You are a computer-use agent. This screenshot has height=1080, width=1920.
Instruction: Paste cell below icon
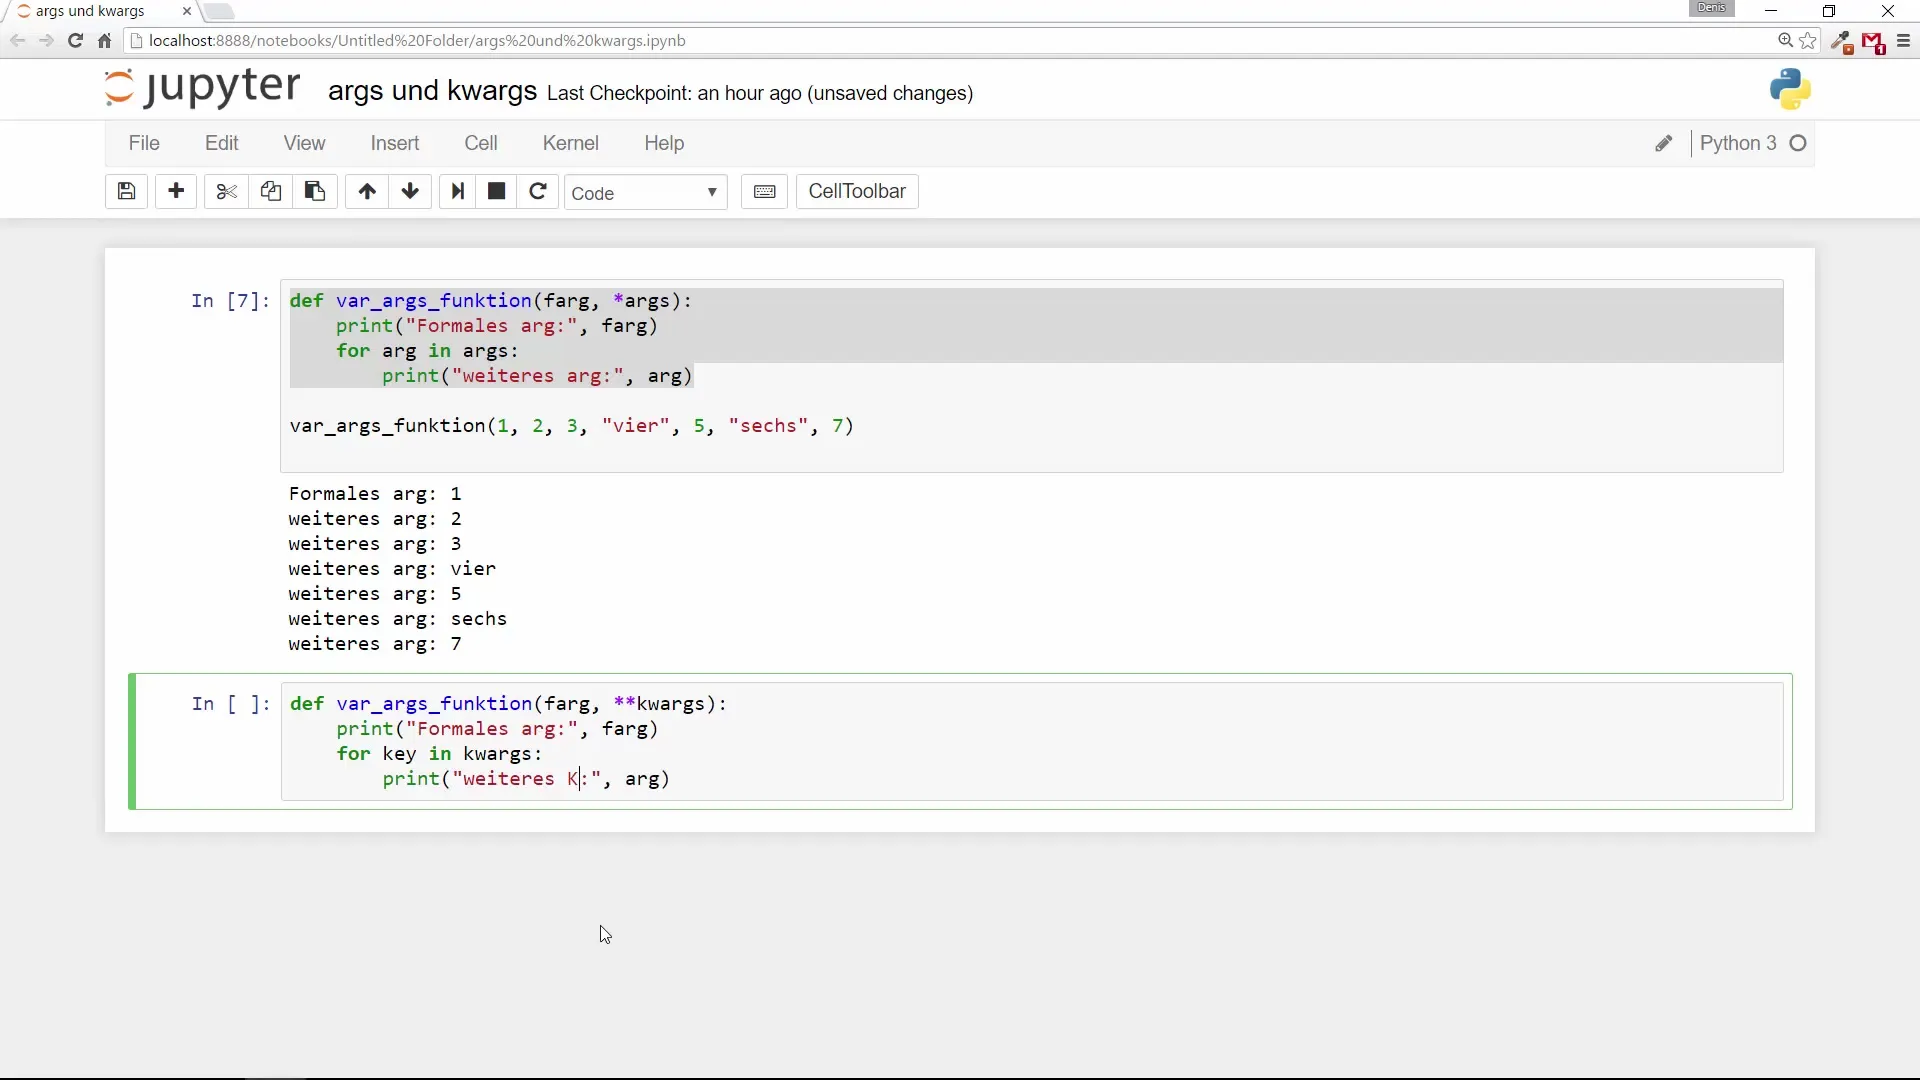(314, 191)
